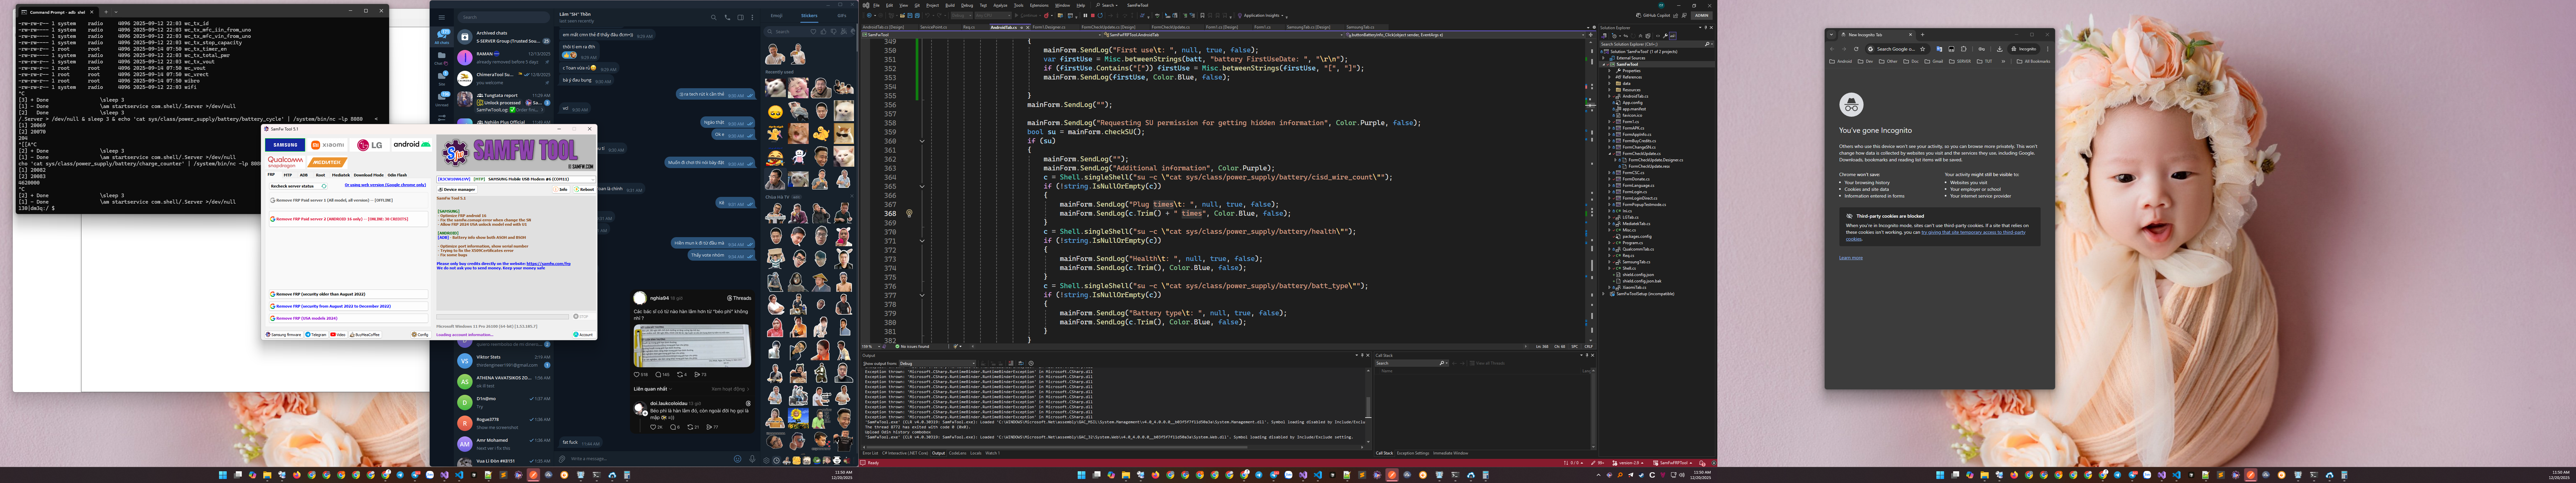Image resolution: width=2576 pixels, height=483 pixels.
Task: Click the emoji icon in Telegram message box
Action: pos(738,459)
